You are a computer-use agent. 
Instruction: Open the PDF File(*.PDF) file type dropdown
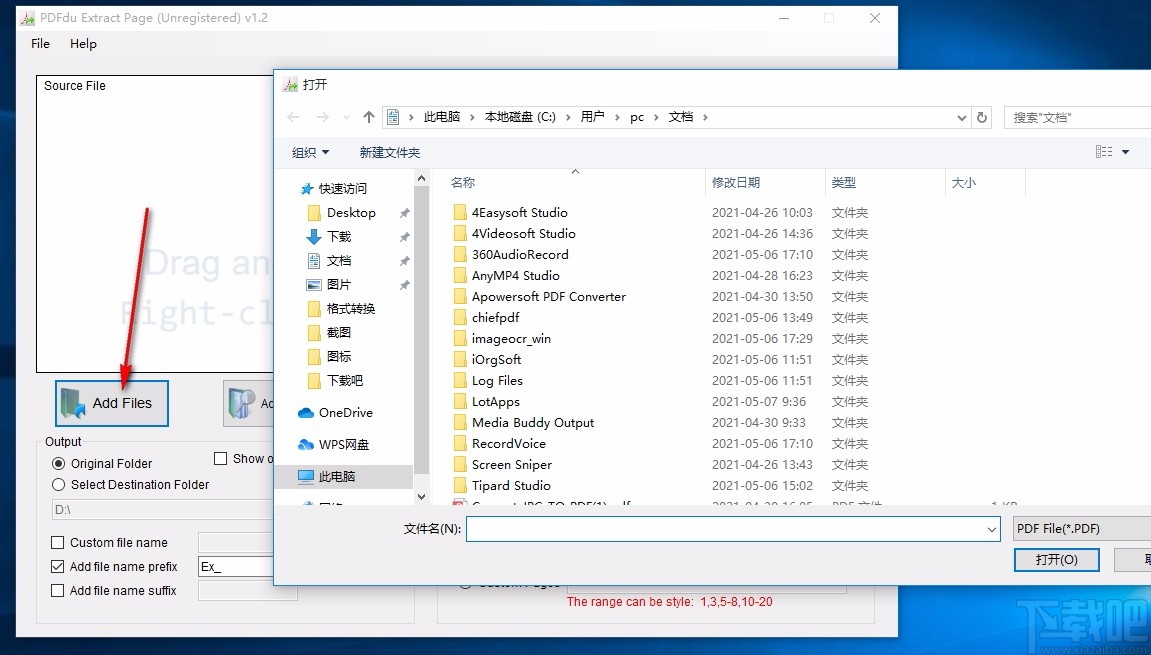(x=1080, y=528)
